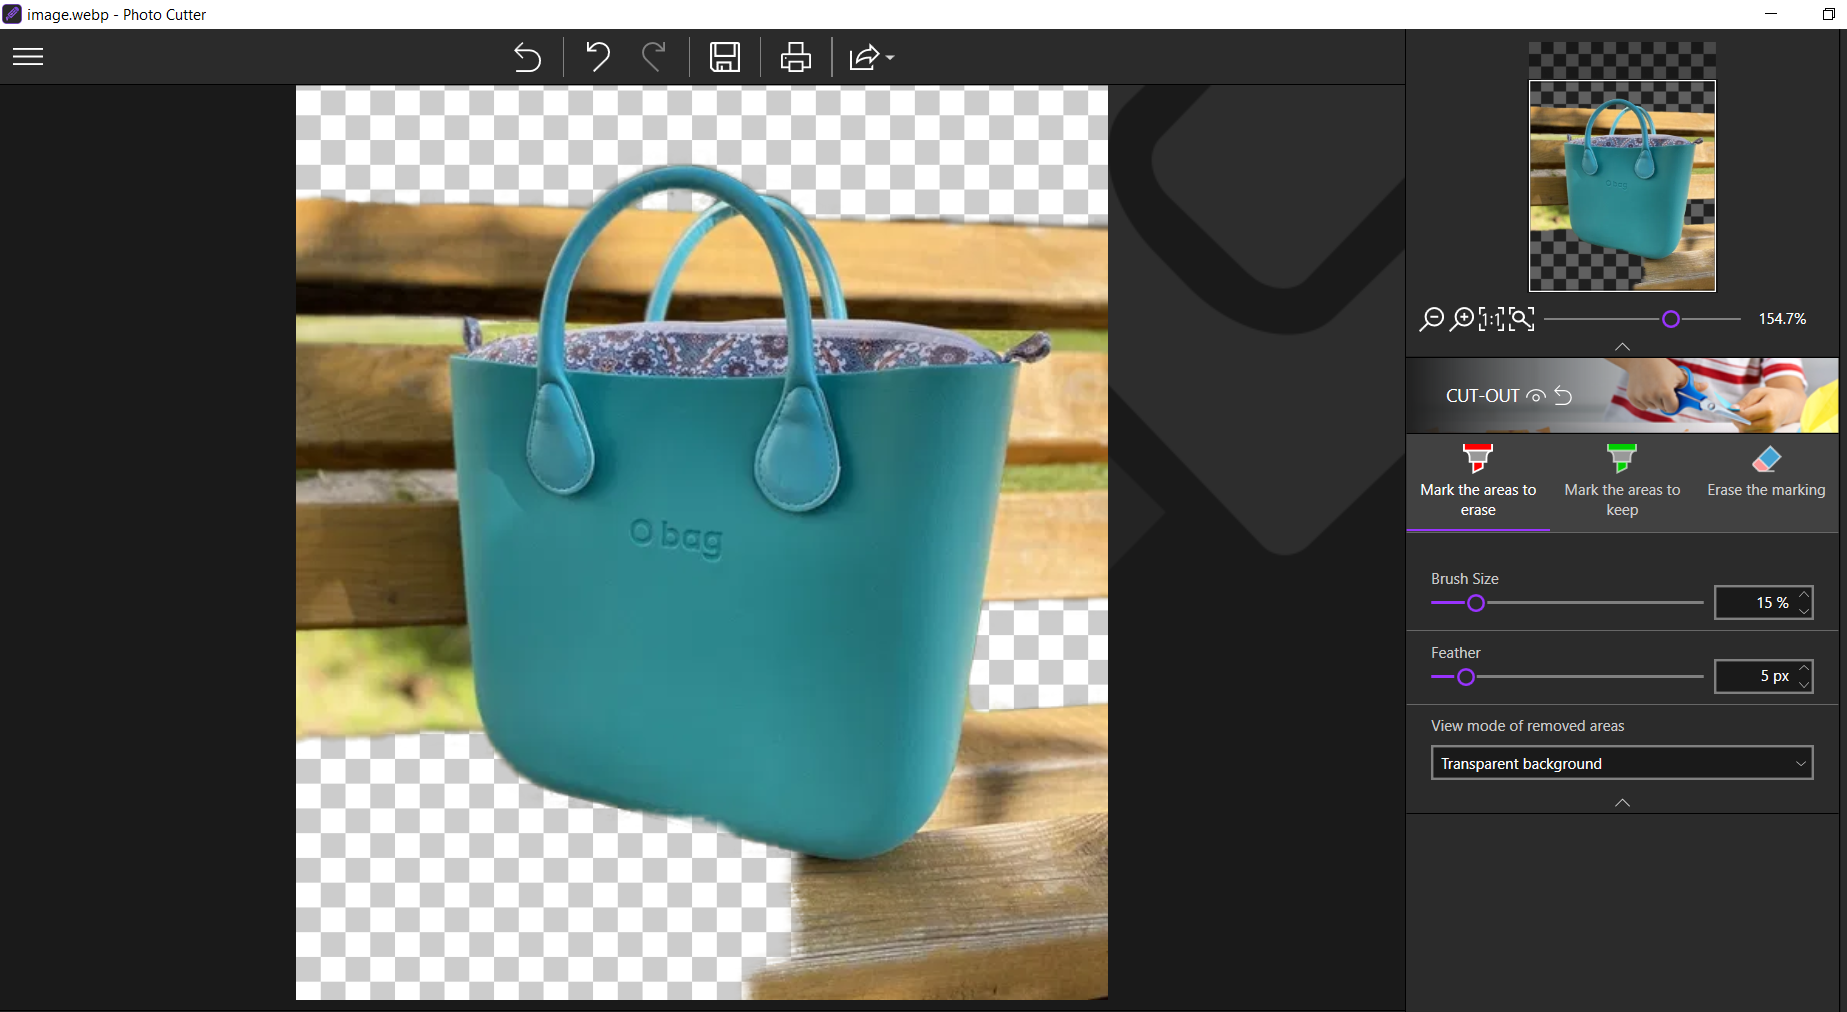Increase Brush Size with up arrow
The width and height of the screenshot is (1847, 1012).
[x=1804, y=595]
